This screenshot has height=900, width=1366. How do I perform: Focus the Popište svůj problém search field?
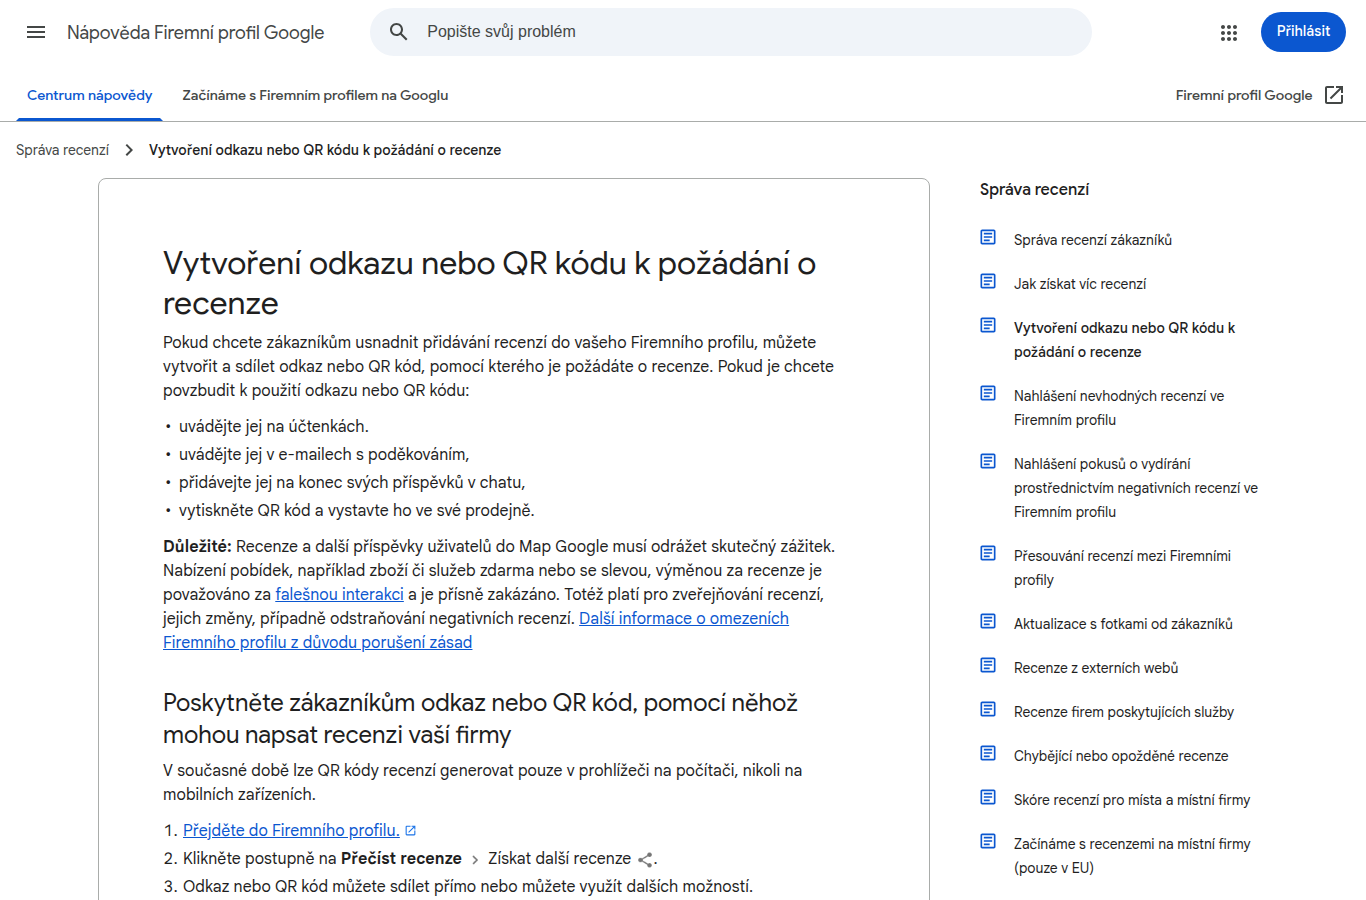pos(730,32)
